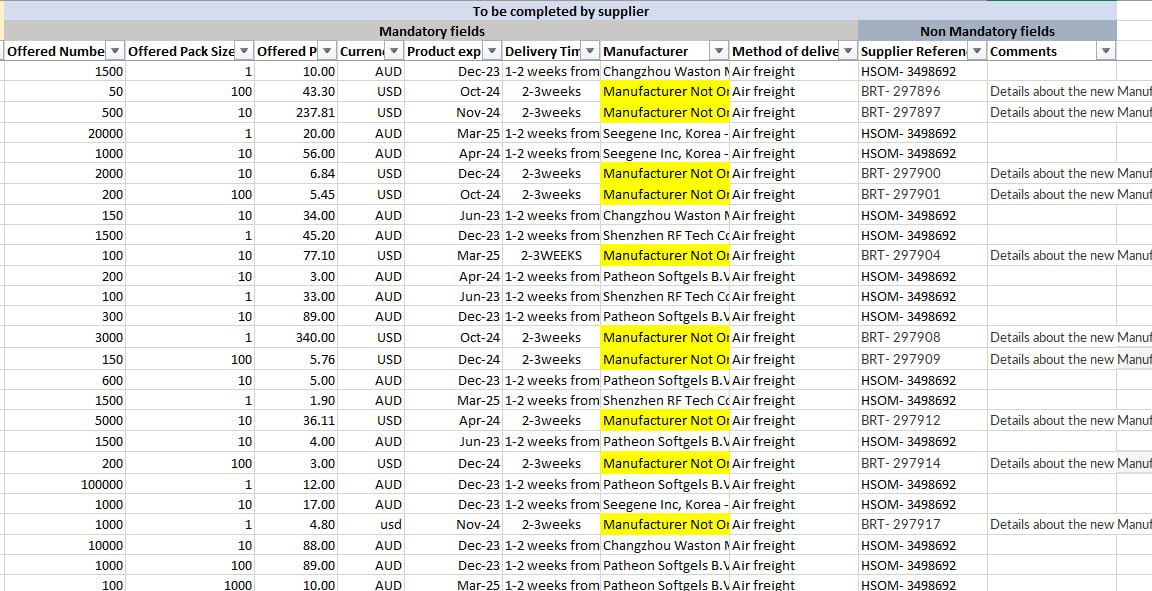This screenshot has width=1152, height=591.
Task: Click the cell with offered number 20000
Action: (x=64, y=133)
